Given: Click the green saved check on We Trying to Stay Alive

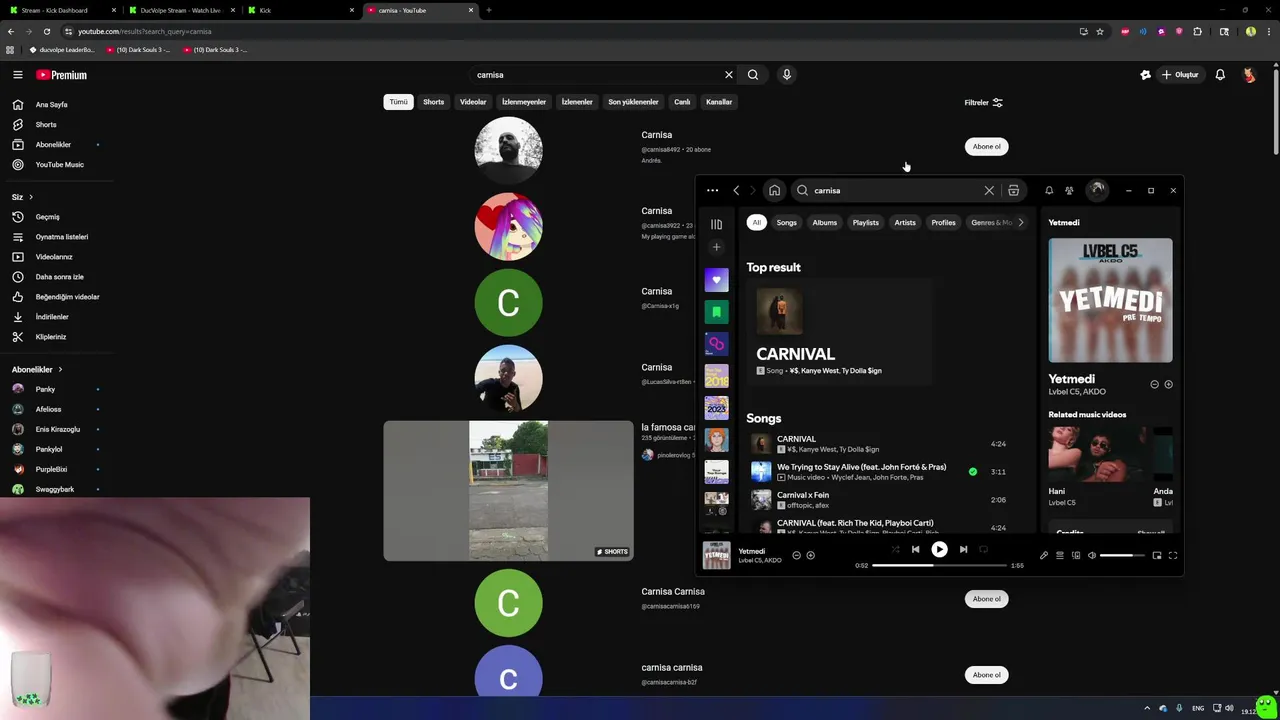Looking at the screenshot, I should [972, 471].
